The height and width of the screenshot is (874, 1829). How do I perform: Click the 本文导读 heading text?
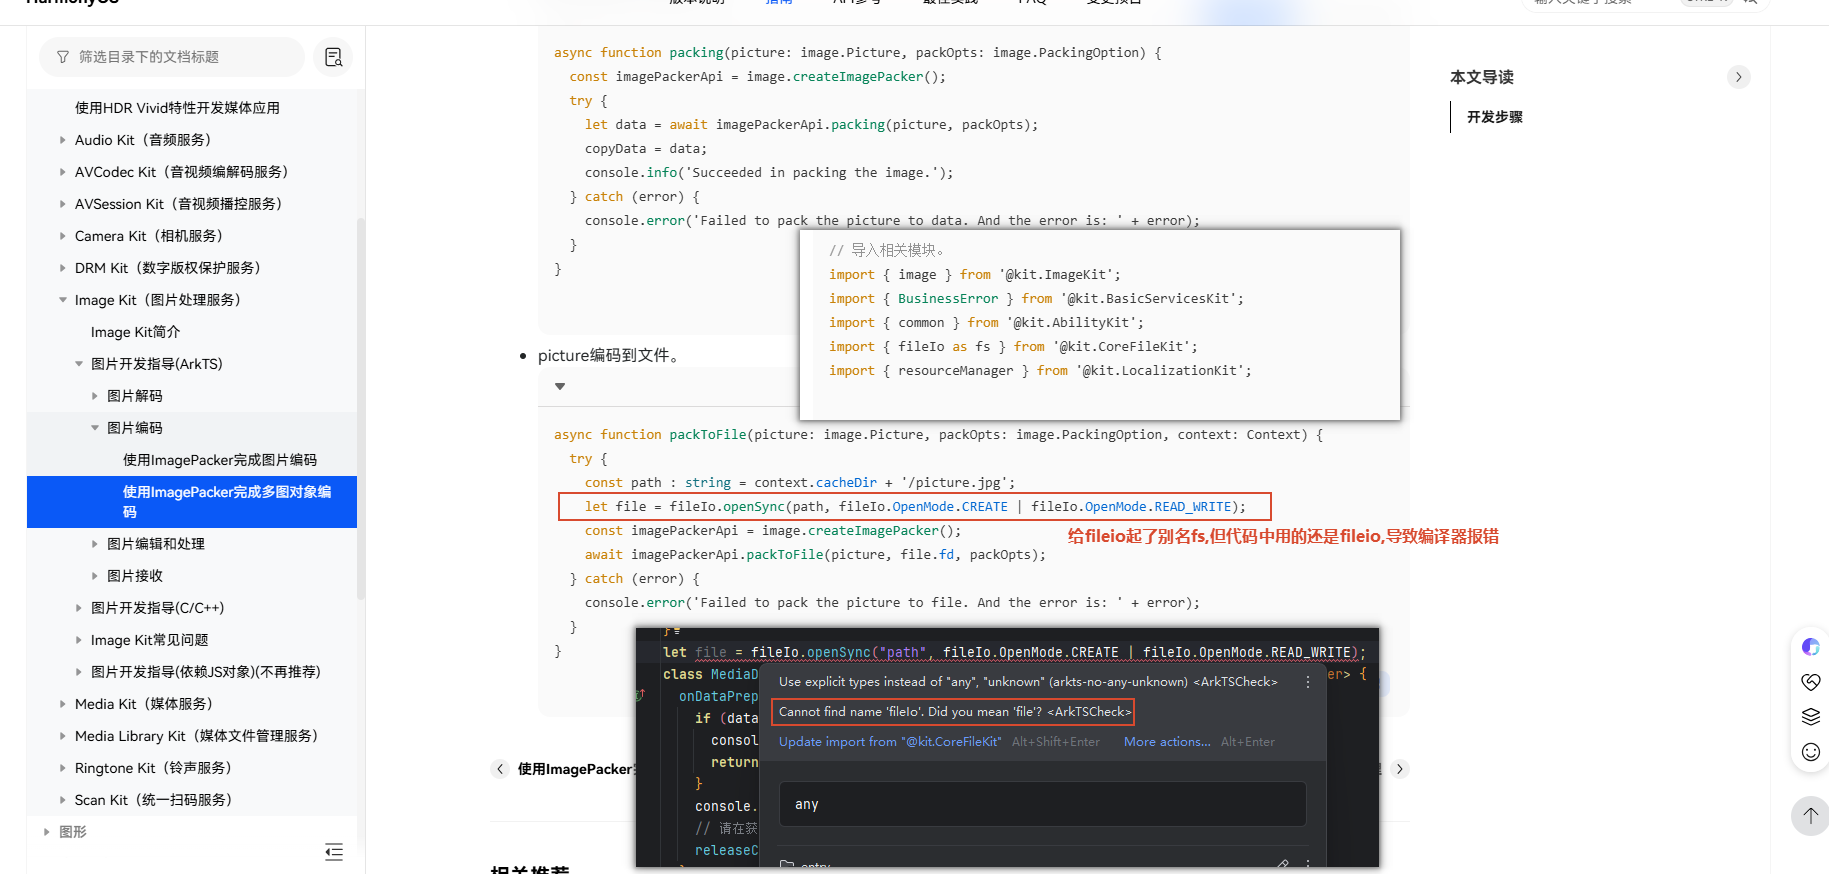pyautogui.click(x=1482, y=77)
